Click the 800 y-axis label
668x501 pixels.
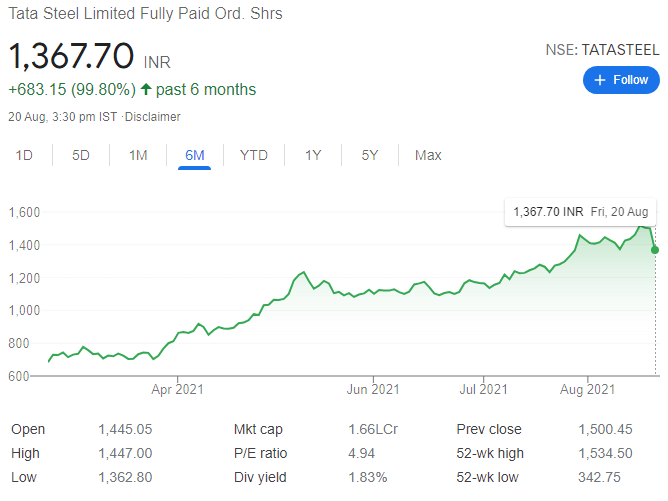tap(19, 343)
